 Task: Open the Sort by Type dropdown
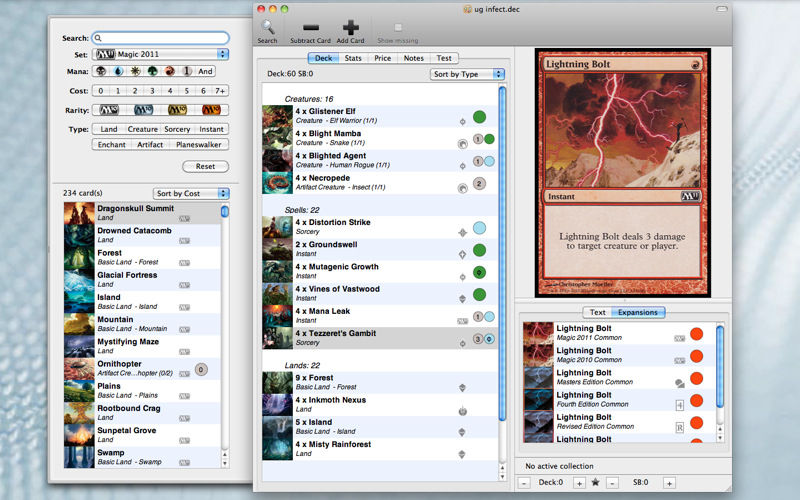click(467, 74)
